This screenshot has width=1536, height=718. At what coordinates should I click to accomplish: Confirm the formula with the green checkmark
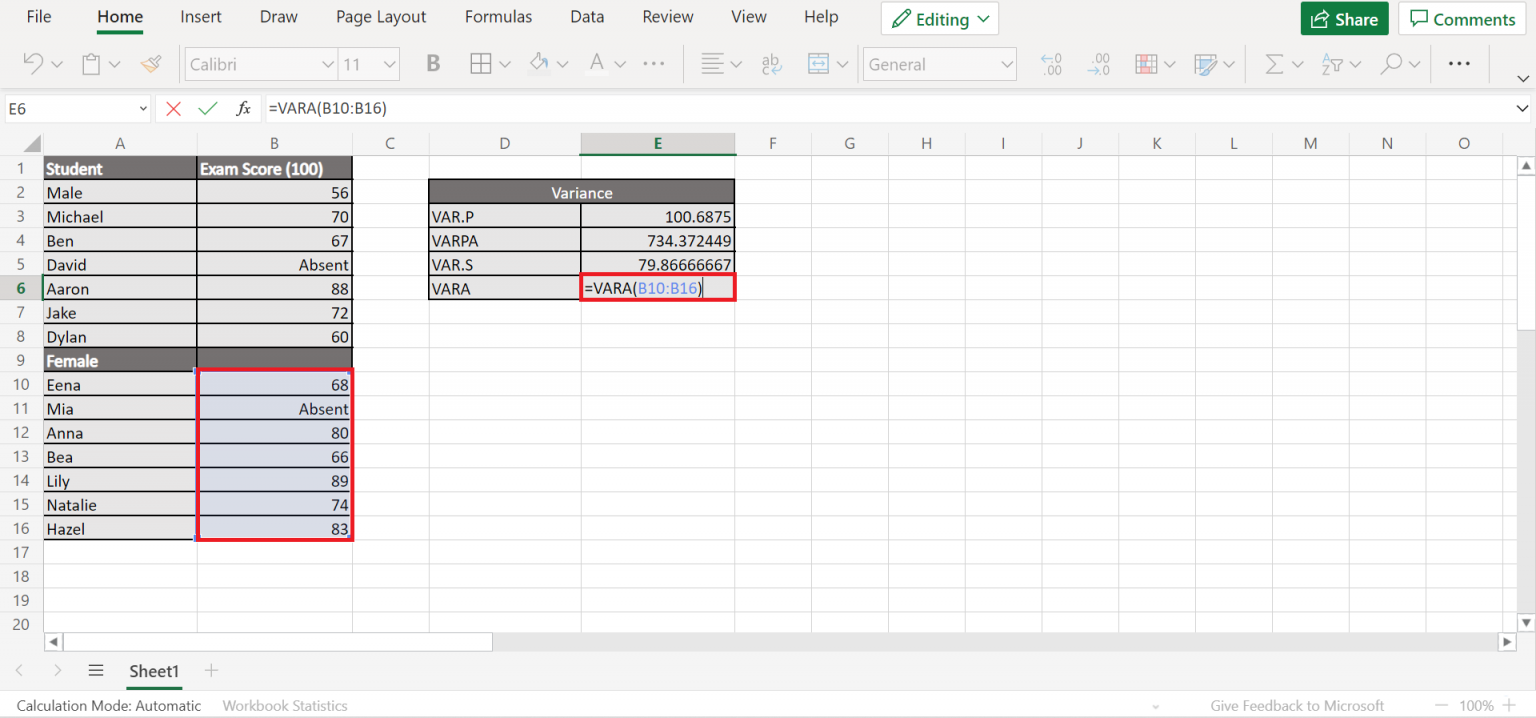[x=207, y=108]
